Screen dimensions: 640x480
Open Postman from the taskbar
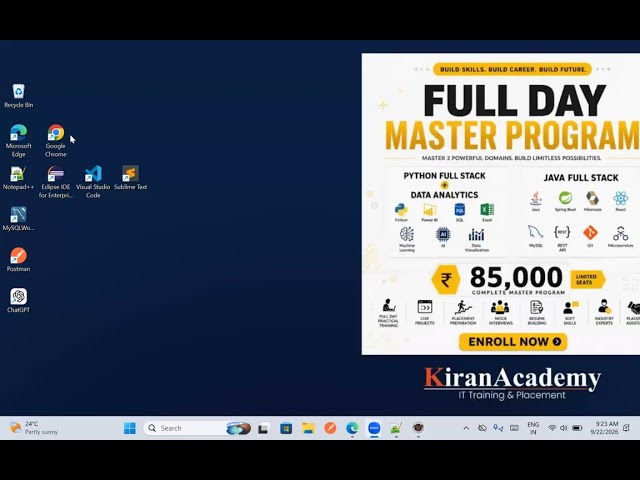click(330, 428)
